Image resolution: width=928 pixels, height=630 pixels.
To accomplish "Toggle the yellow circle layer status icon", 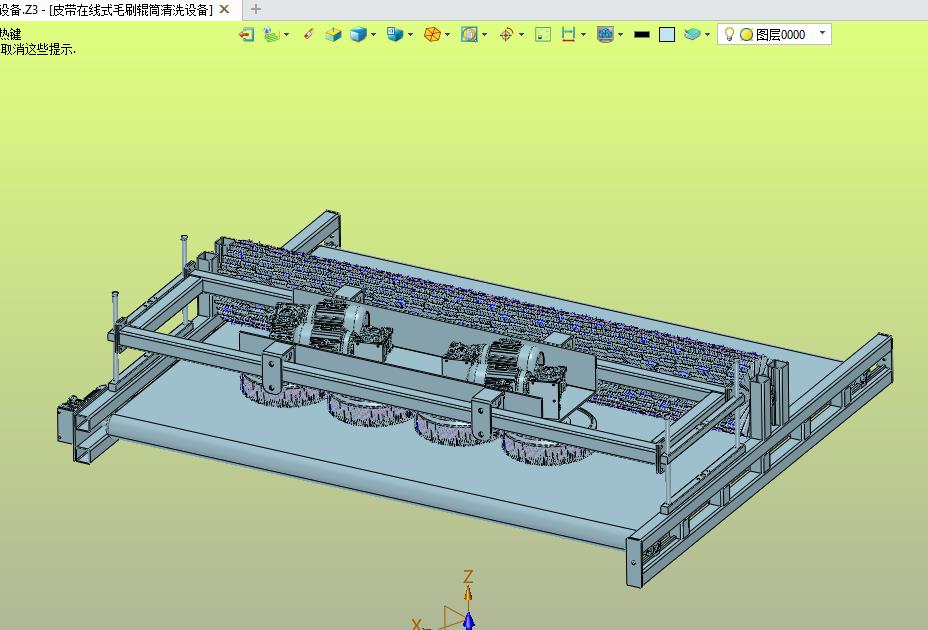I will [x=747, y=35].
